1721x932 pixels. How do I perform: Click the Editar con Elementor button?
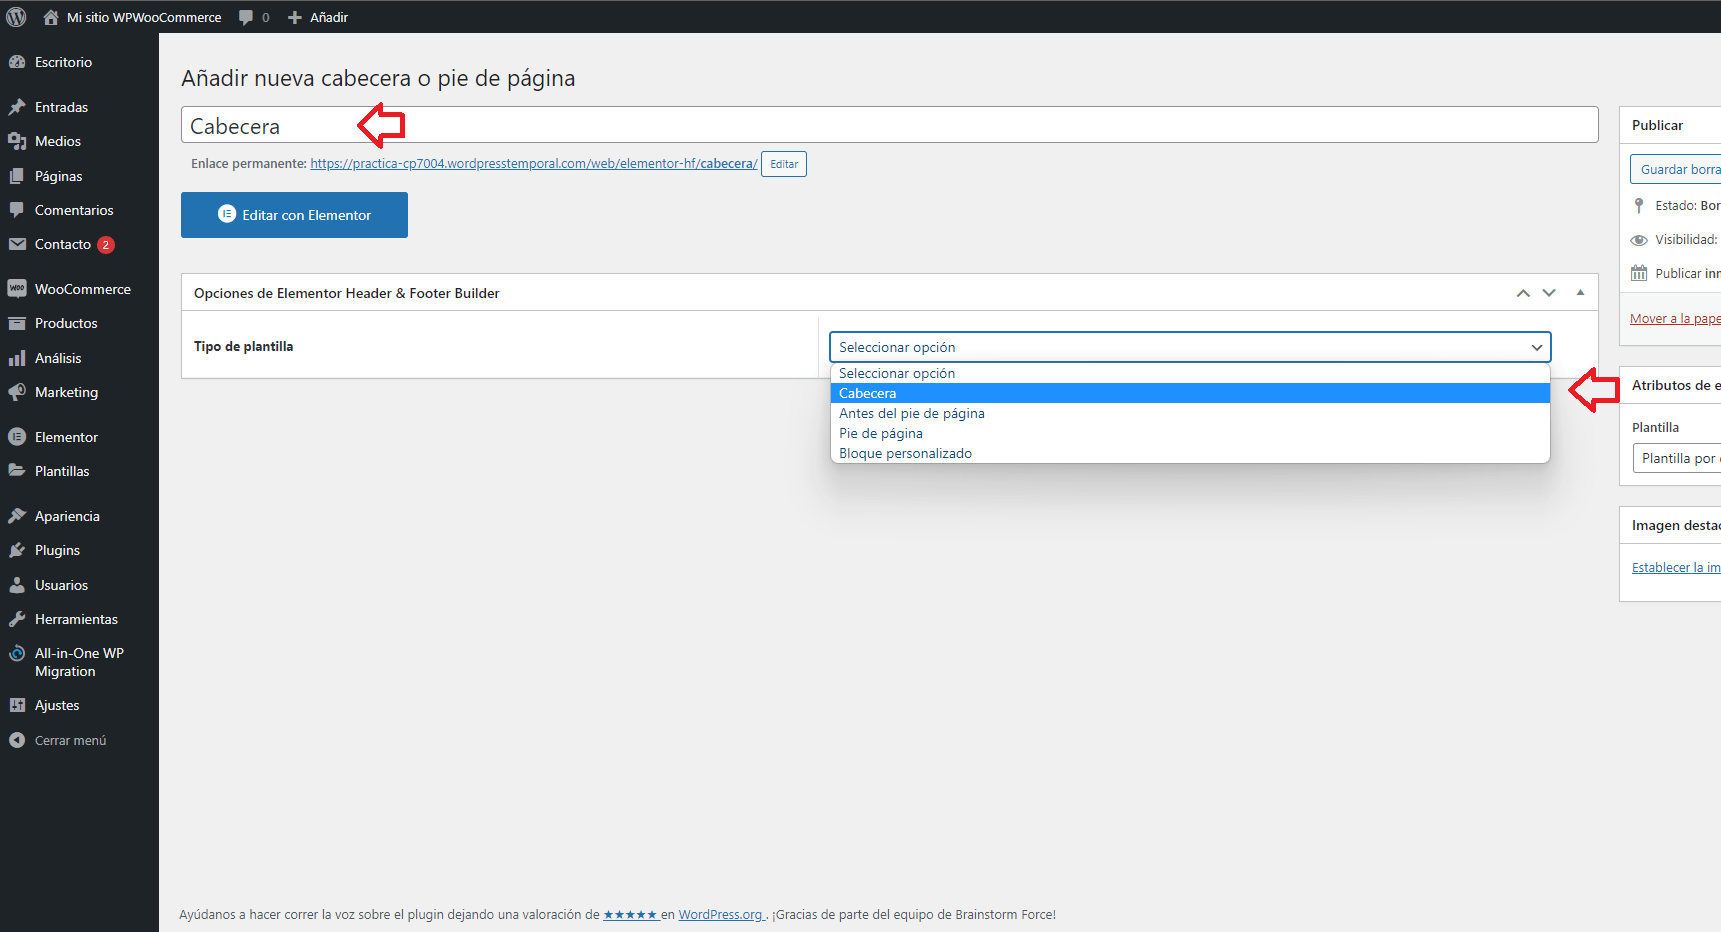click(x=294, y=215)
